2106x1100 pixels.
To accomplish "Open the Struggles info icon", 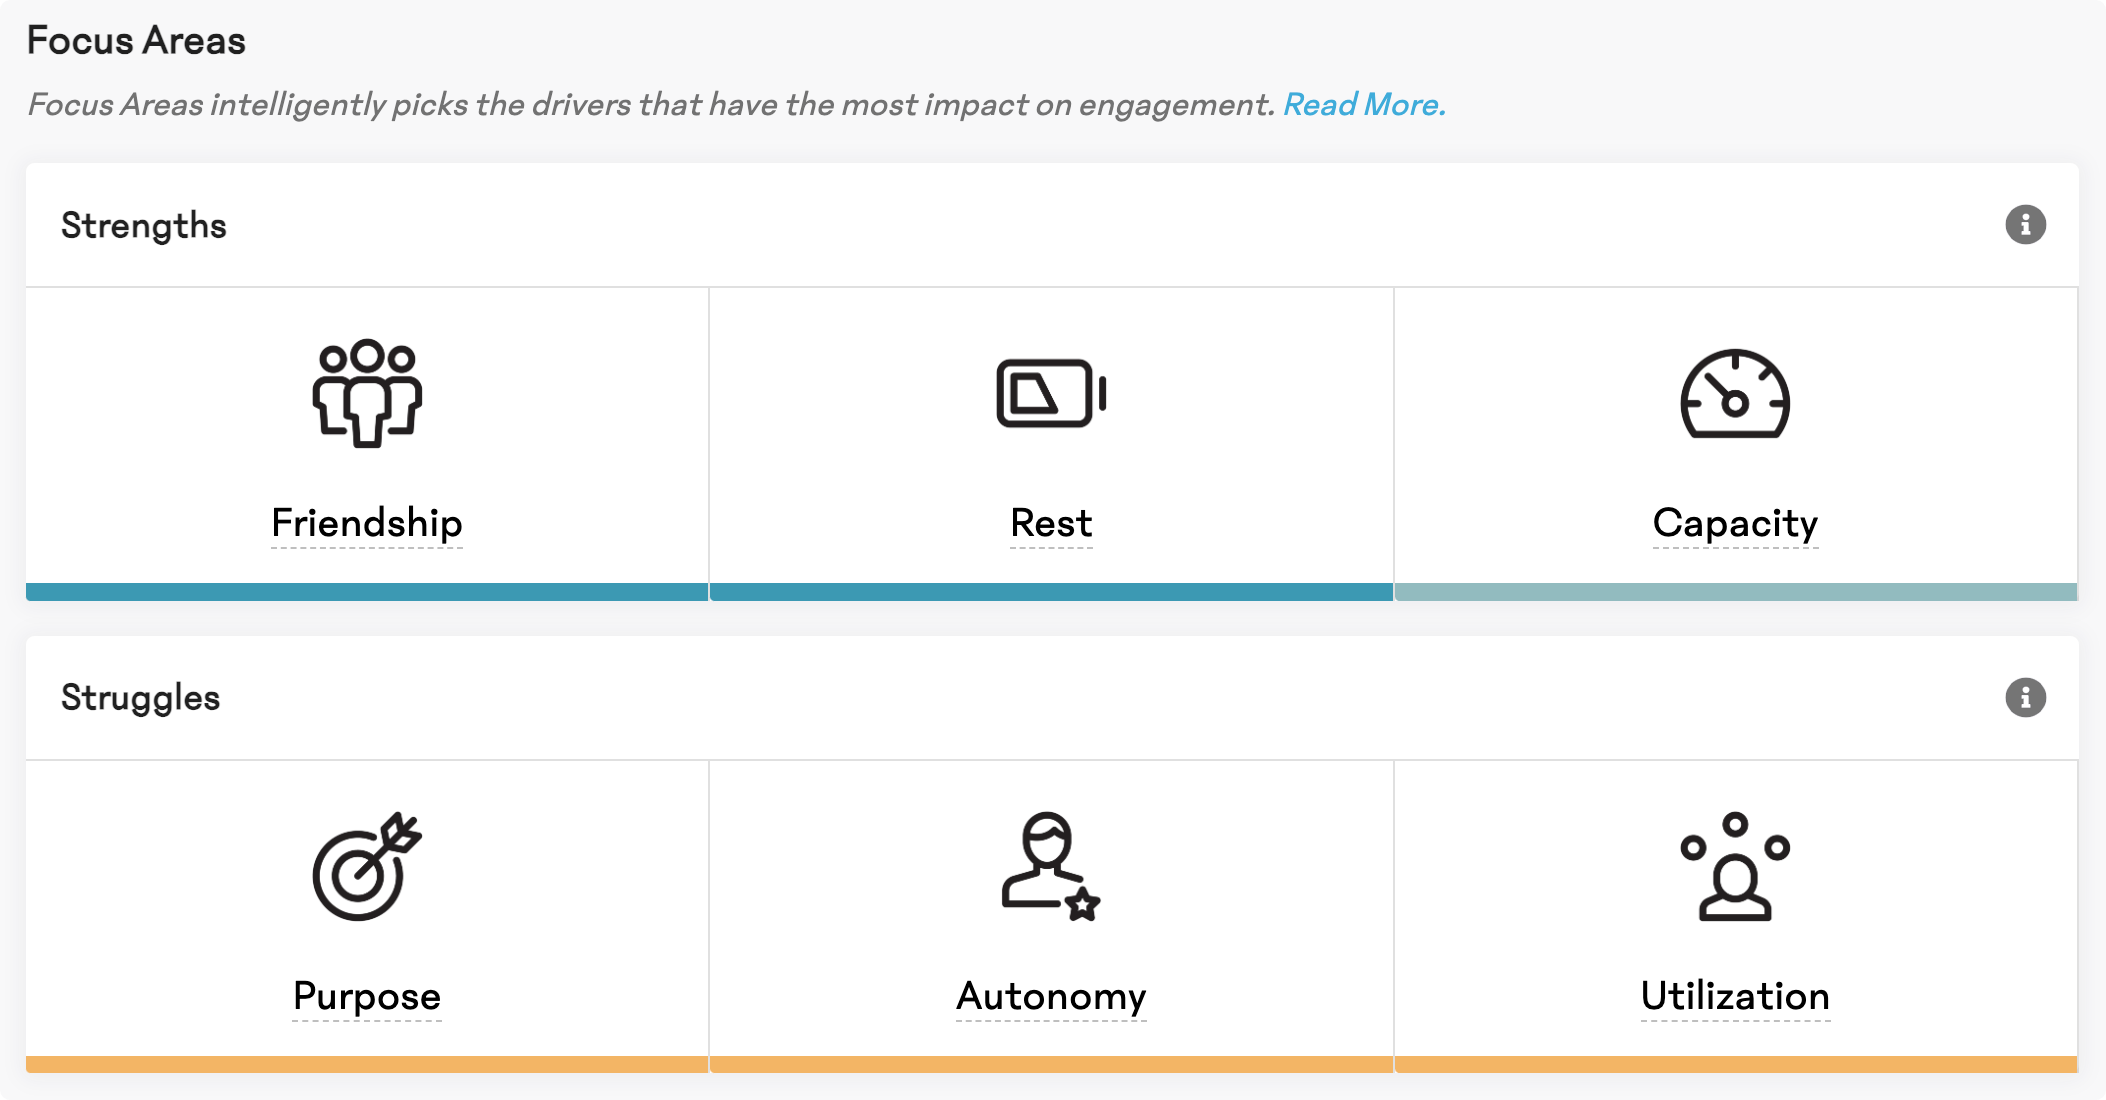I will (x=2025, y=698).
